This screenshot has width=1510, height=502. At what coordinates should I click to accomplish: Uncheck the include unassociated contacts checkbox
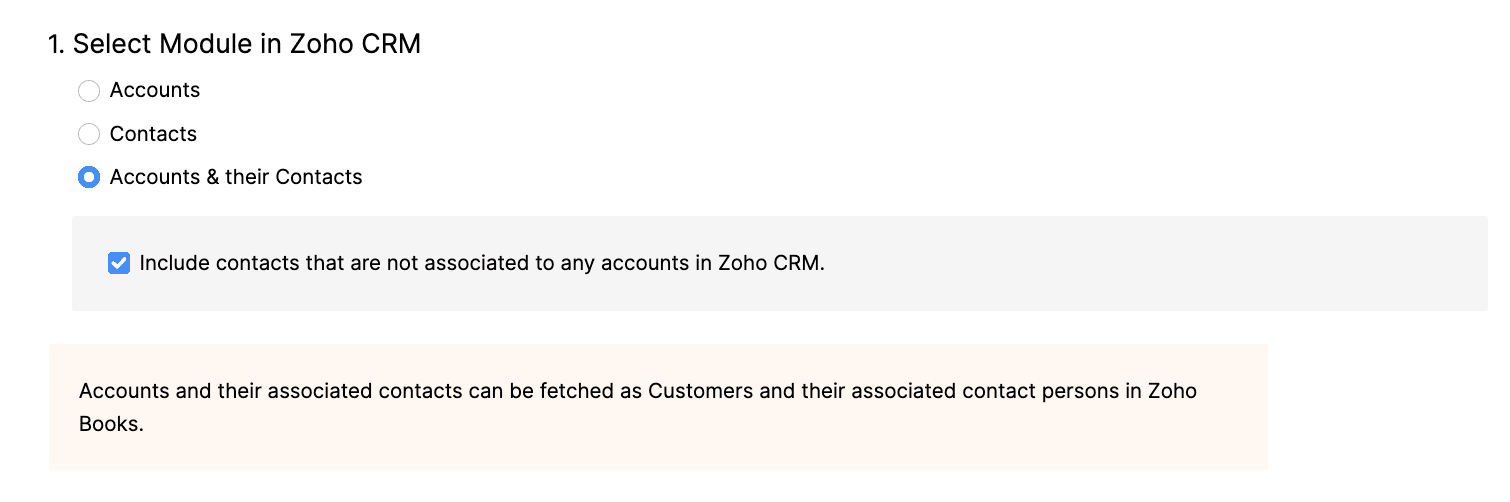[x=119, y=264]
